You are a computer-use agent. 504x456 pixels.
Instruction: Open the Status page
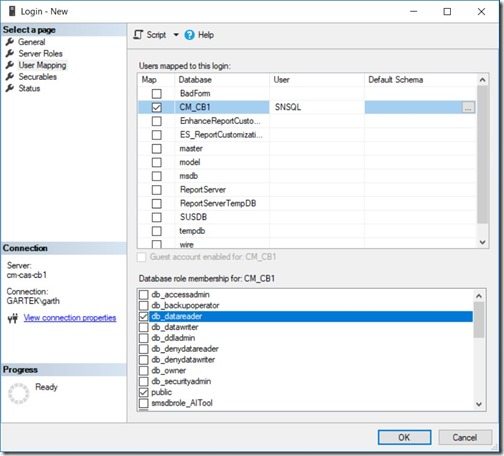coord(29,88)
